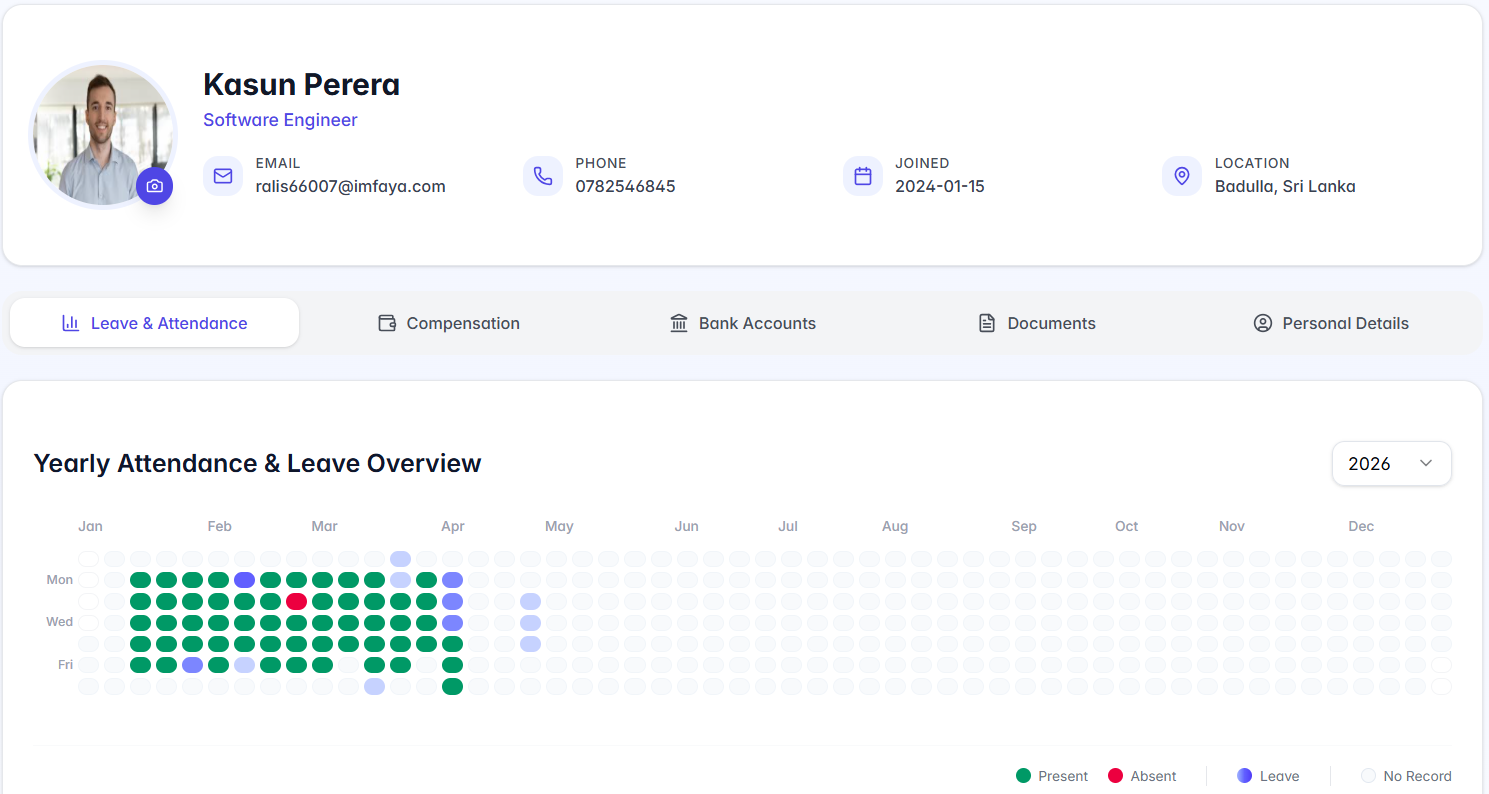The height and width of the screenshot is (794, 1489).
Task: Click the Yearly Attendance & Leave Overview heading
Action: tap(258, 464)
